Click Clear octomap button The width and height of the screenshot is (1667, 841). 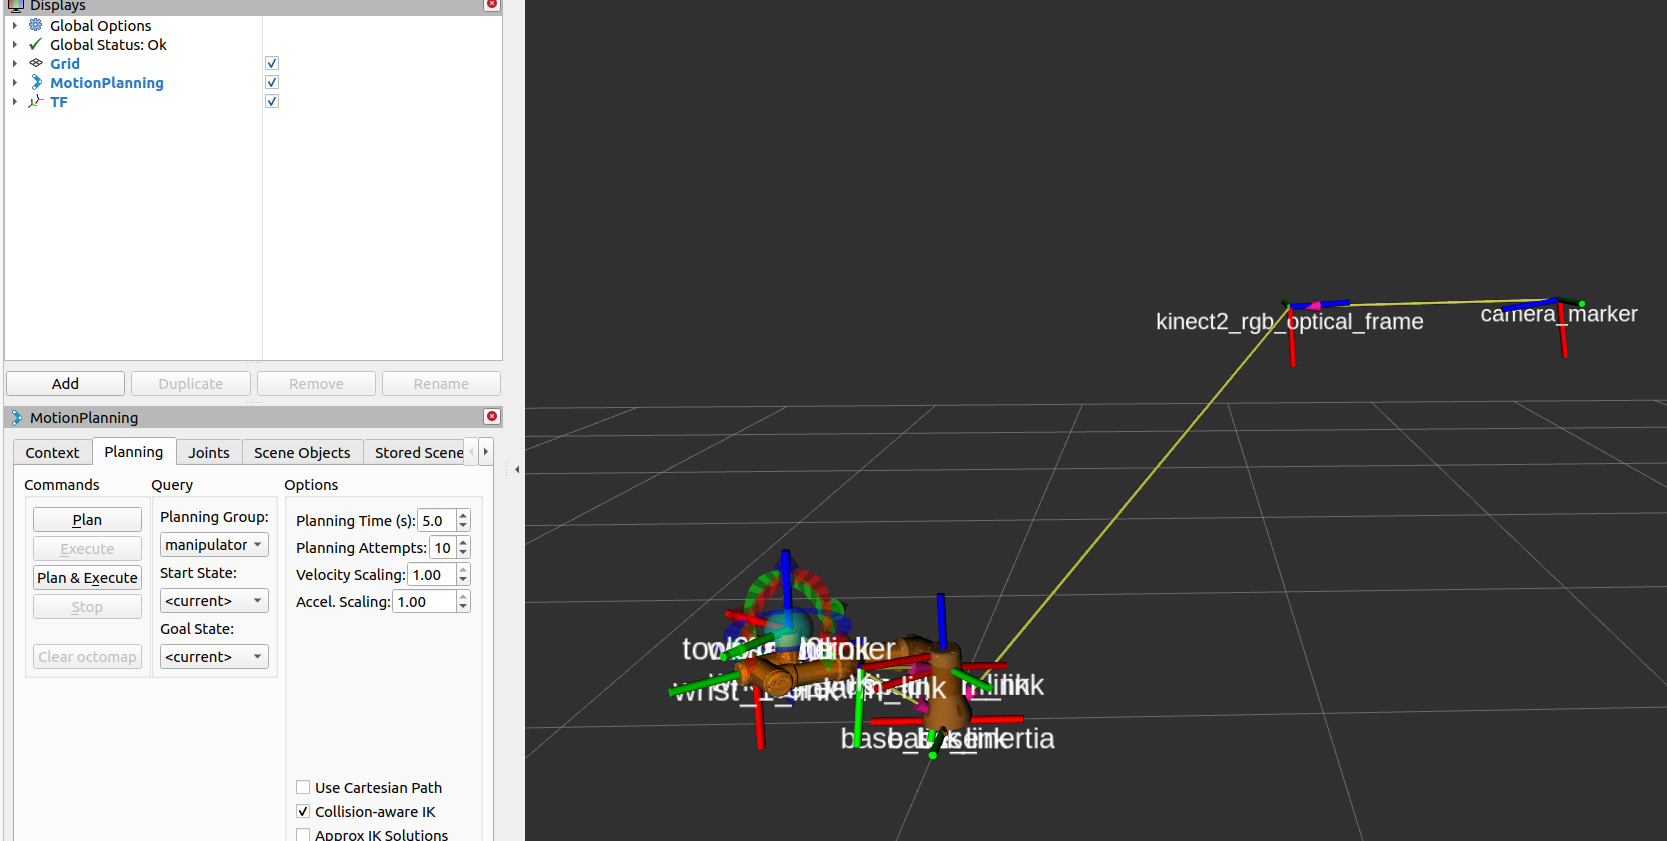tap(87, 657)
